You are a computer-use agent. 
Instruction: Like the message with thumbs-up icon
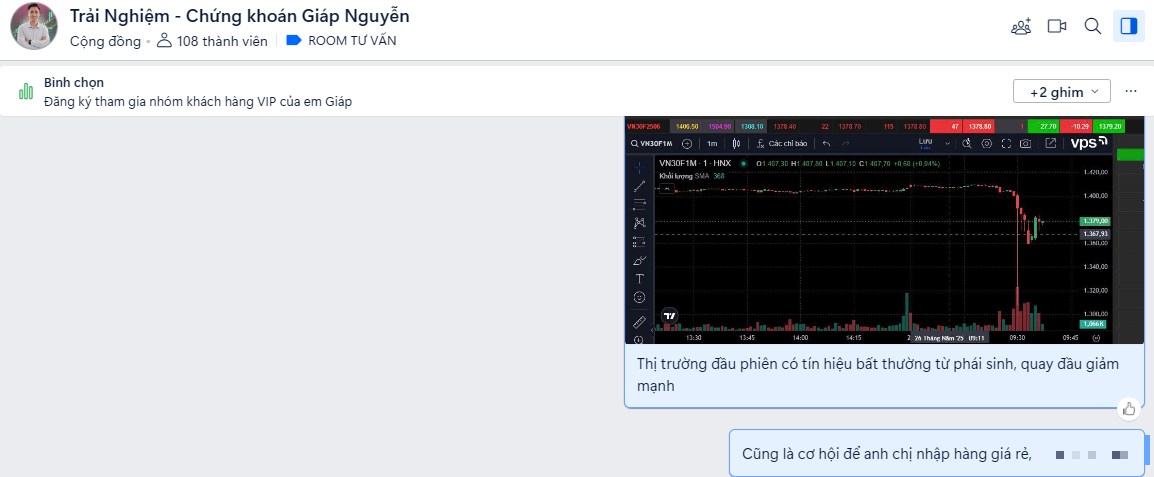[x=1129, y=408]
